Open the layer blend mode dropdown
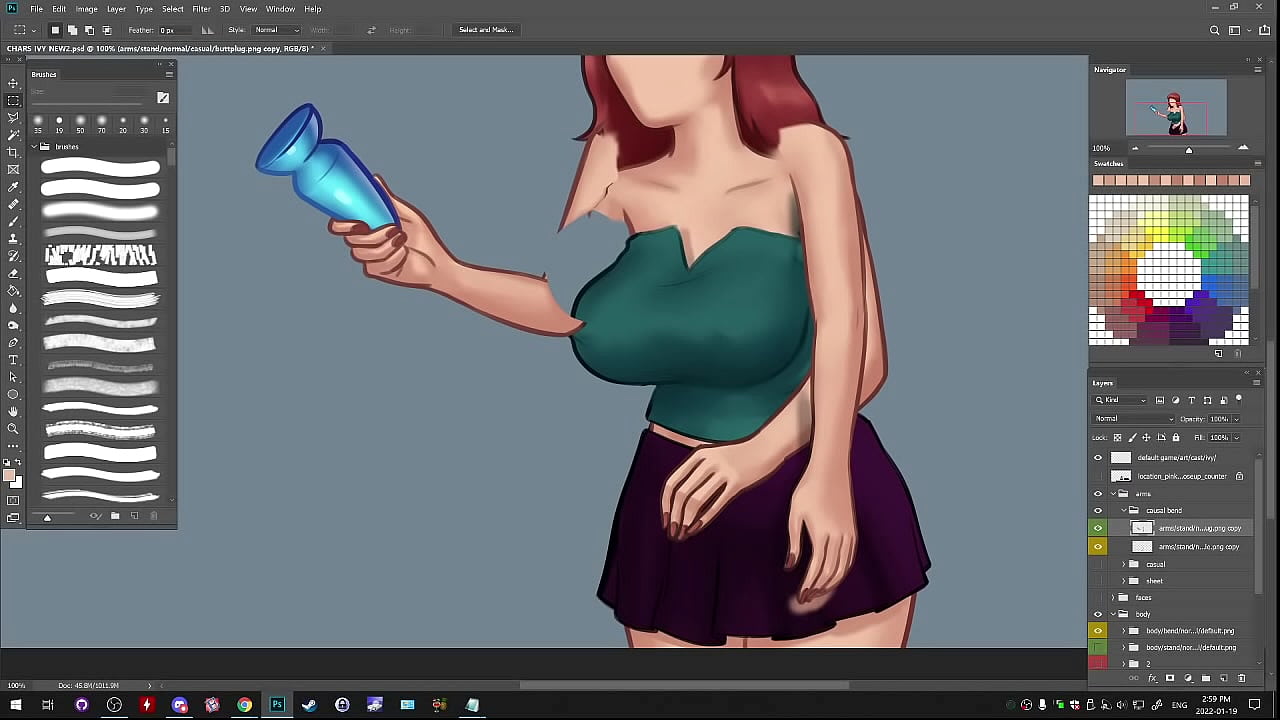The image size is (1280, 720). (1133, 419)
